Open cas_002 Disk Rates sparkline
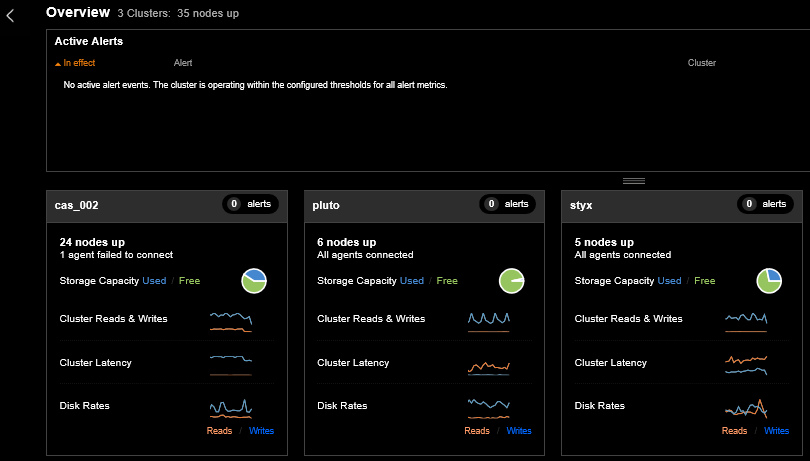 tap(231, 408)
